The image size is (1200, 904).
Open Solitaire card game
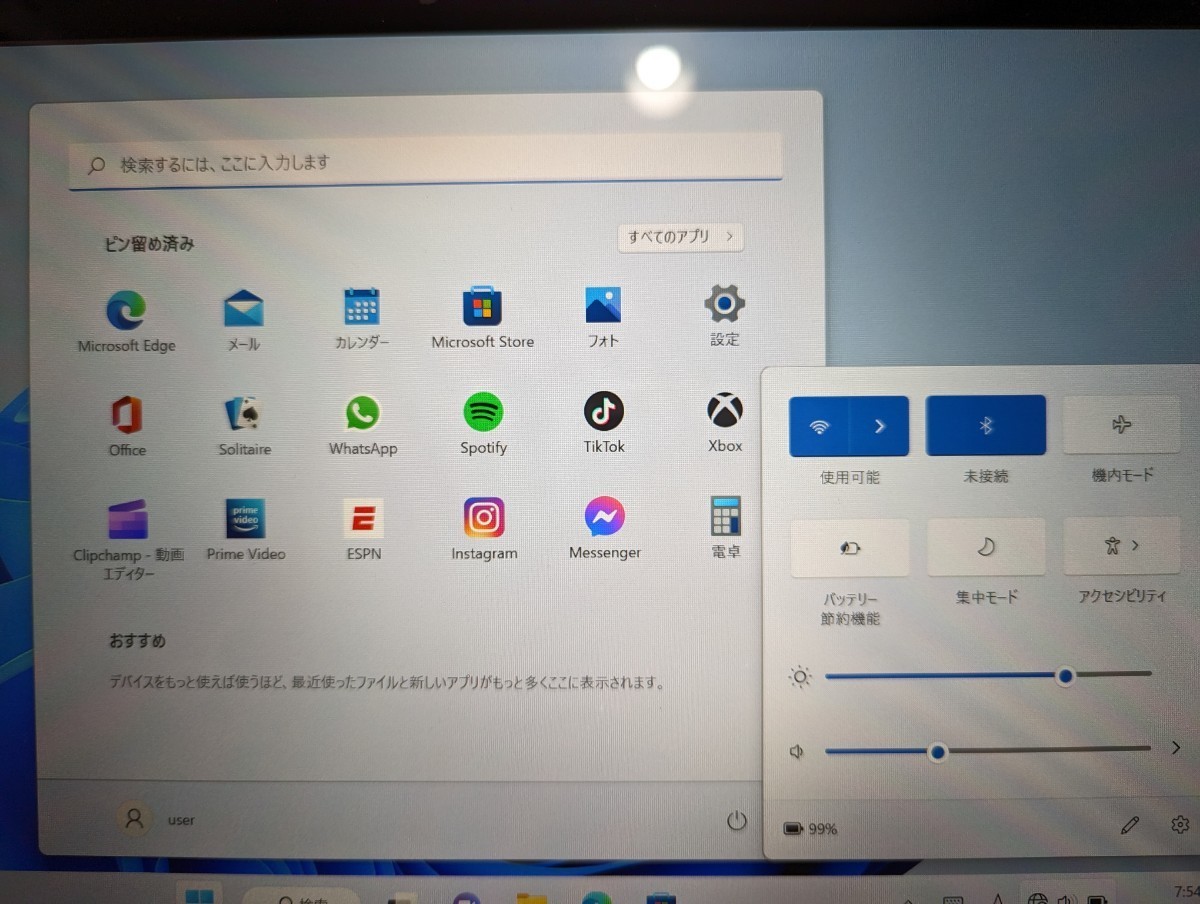(244, 426)
